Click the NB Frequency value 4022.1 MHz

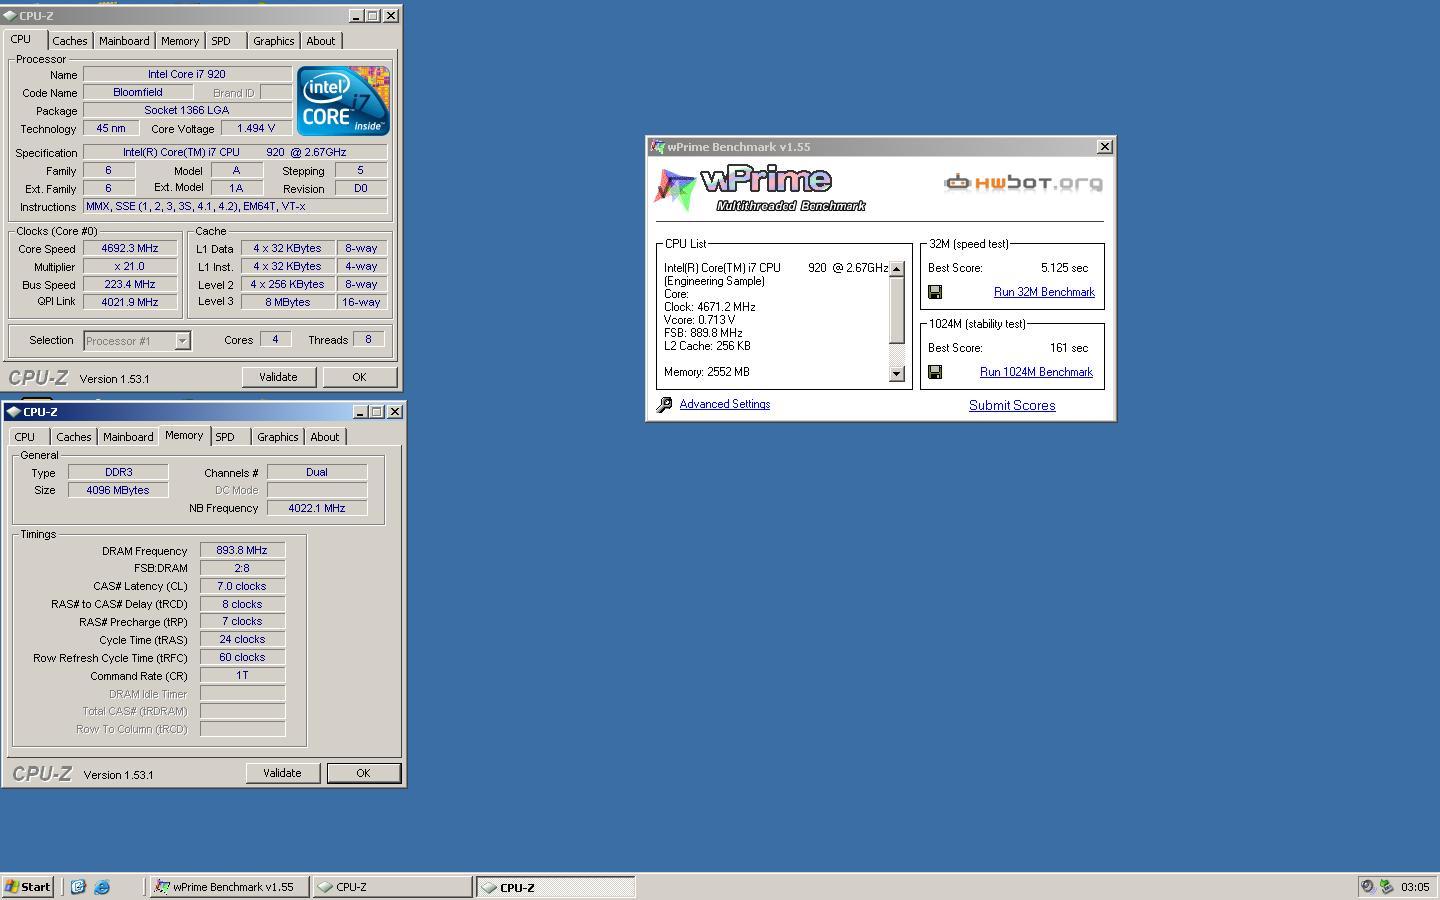pos(317,508)
